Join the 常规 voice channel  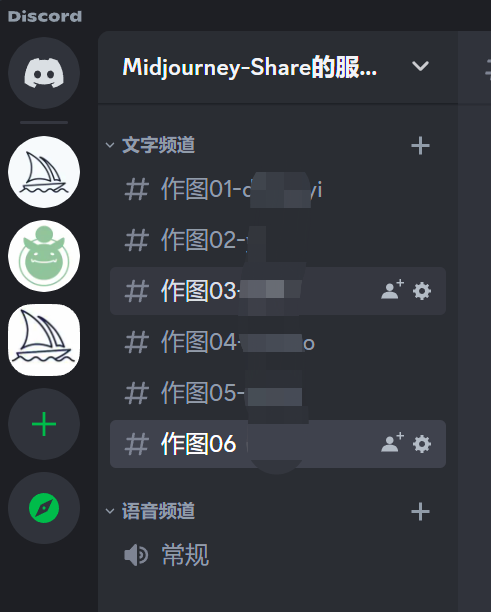coord(278,555)
